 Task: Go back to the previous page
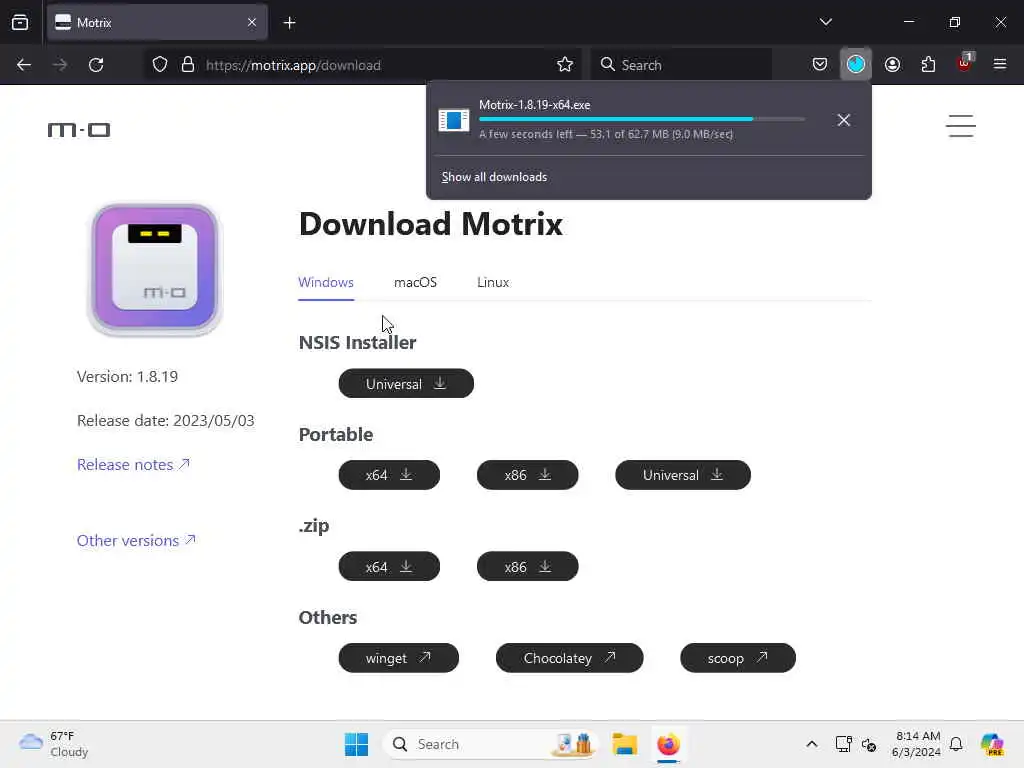[24, 65]
